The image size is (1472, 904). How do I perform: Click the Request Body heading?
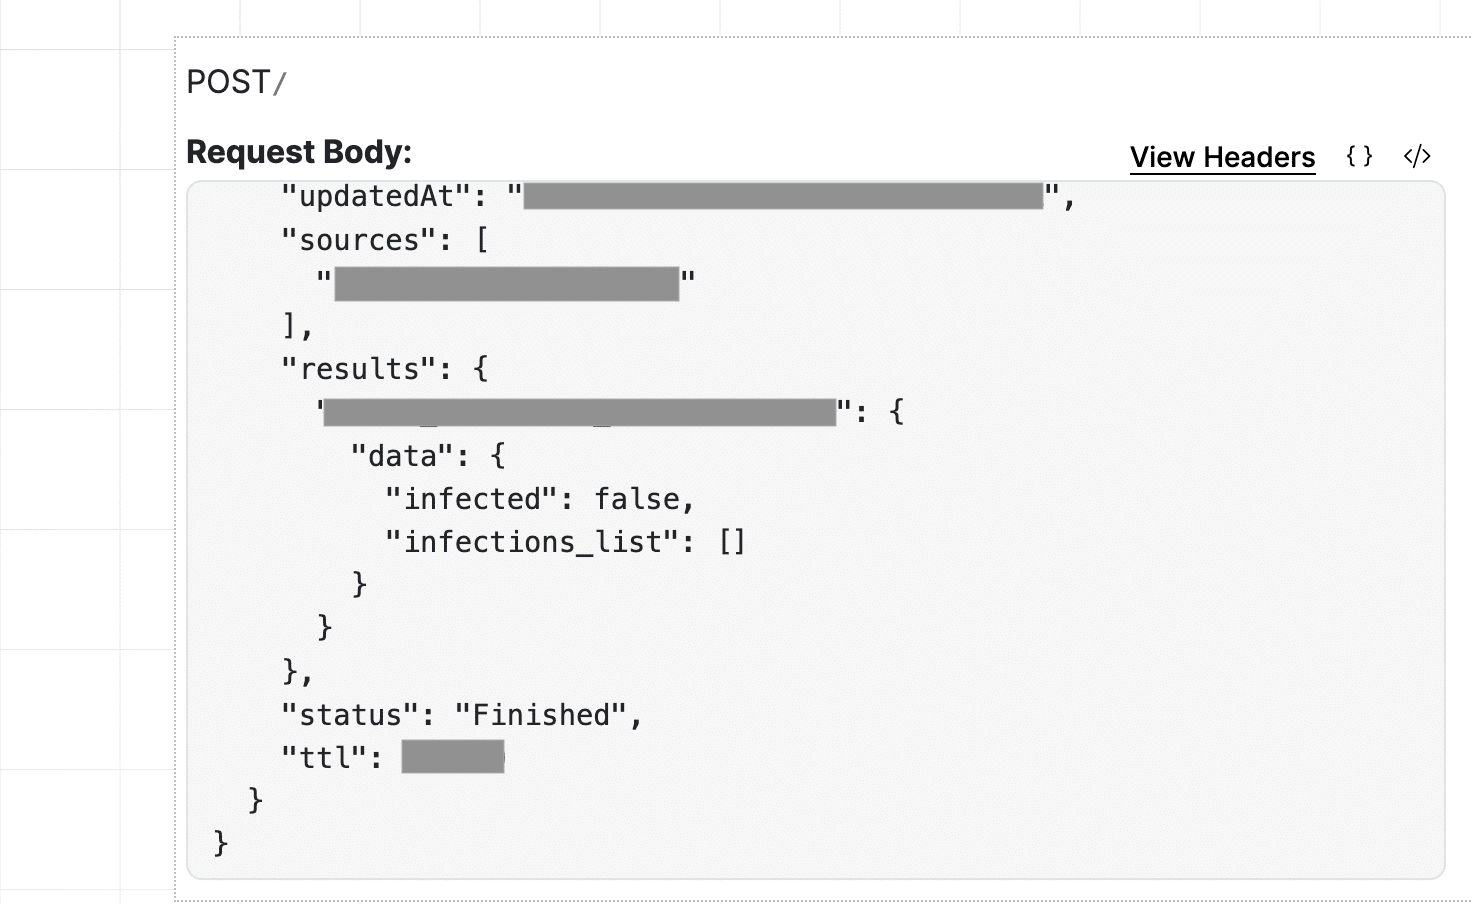click(x=299, y=152)
